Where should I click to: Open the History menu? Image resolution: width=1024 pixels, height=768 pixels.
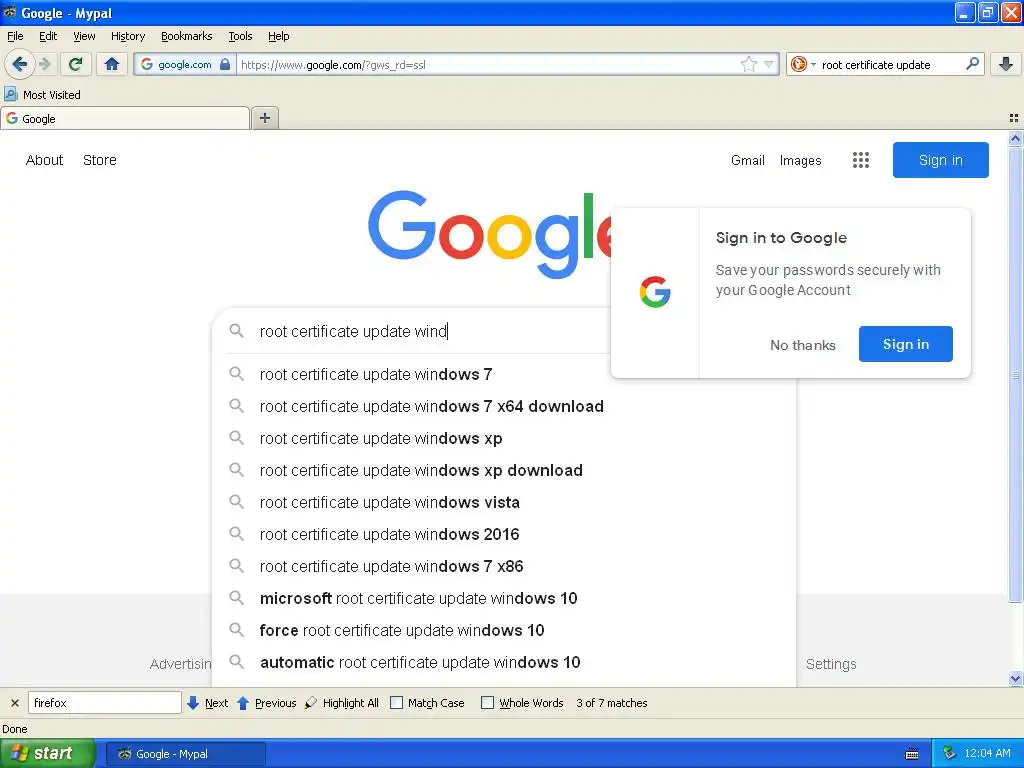[x=127, y=36]
